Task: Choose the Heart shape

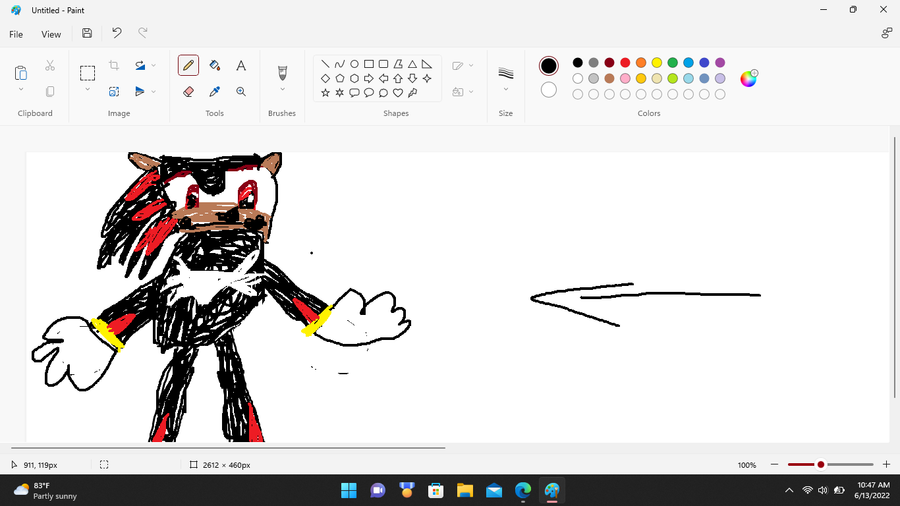Action: pos(398,92)
